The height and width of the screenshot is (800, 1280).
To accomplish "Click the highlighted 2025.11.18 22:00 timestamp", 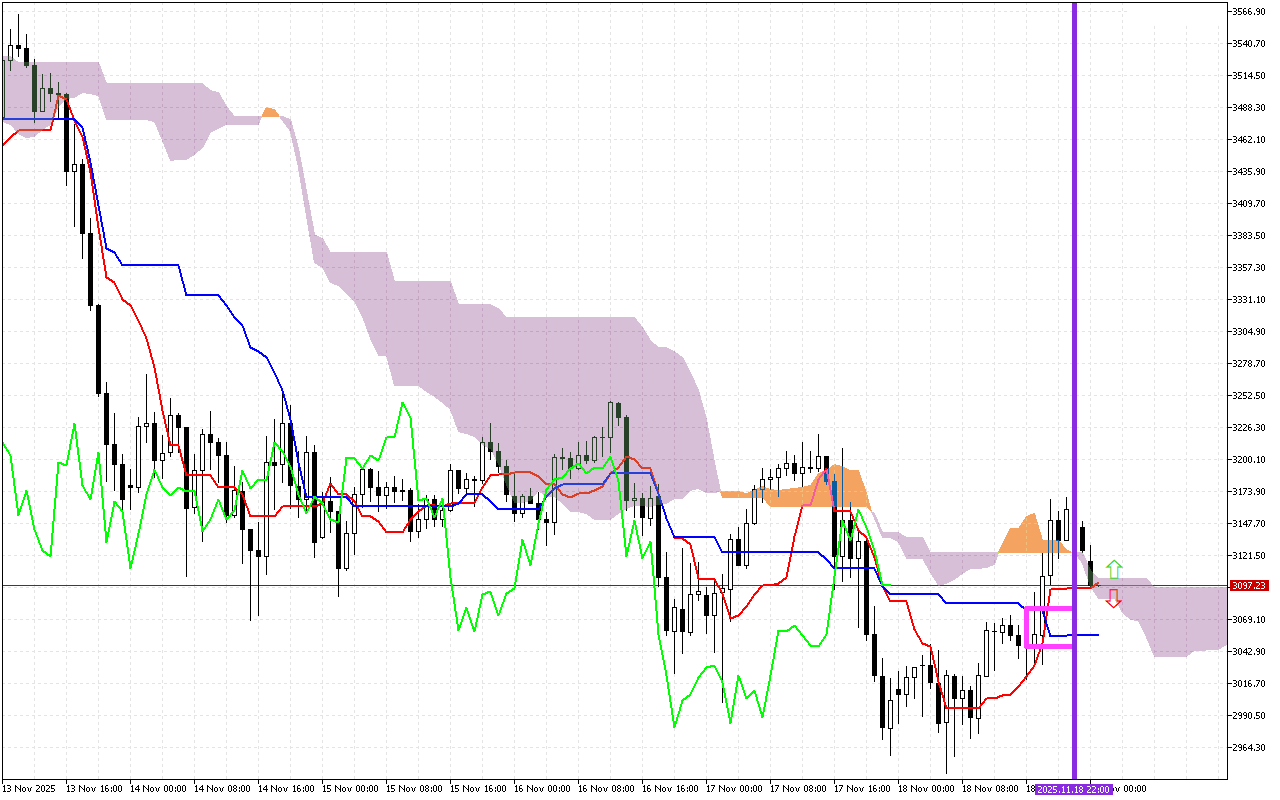I will pos(1072,788).
